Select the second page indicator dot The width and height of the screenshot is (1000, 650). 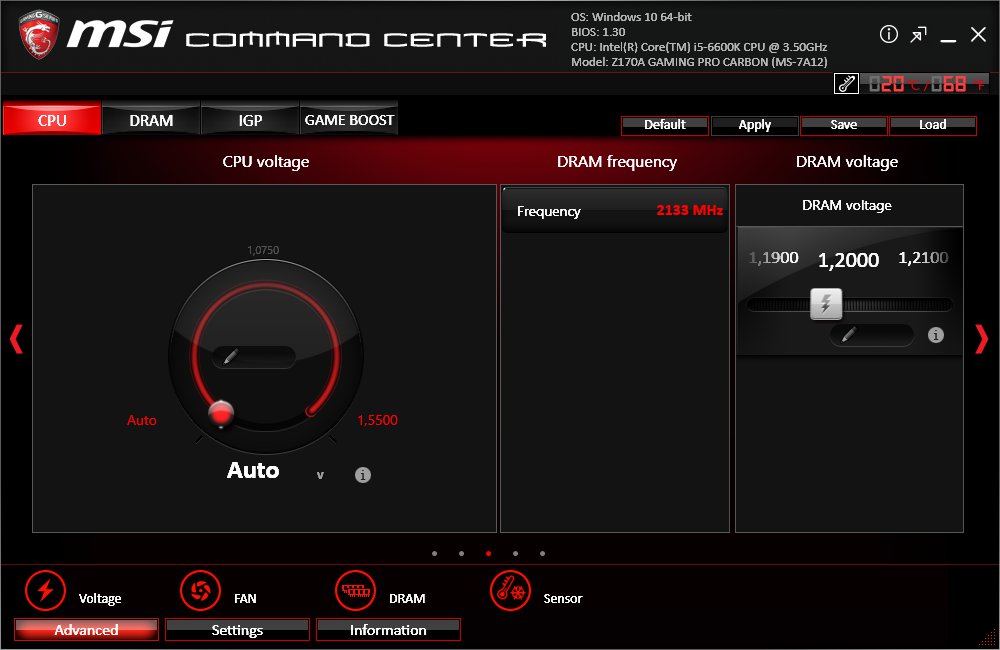(x=461, y=553)
